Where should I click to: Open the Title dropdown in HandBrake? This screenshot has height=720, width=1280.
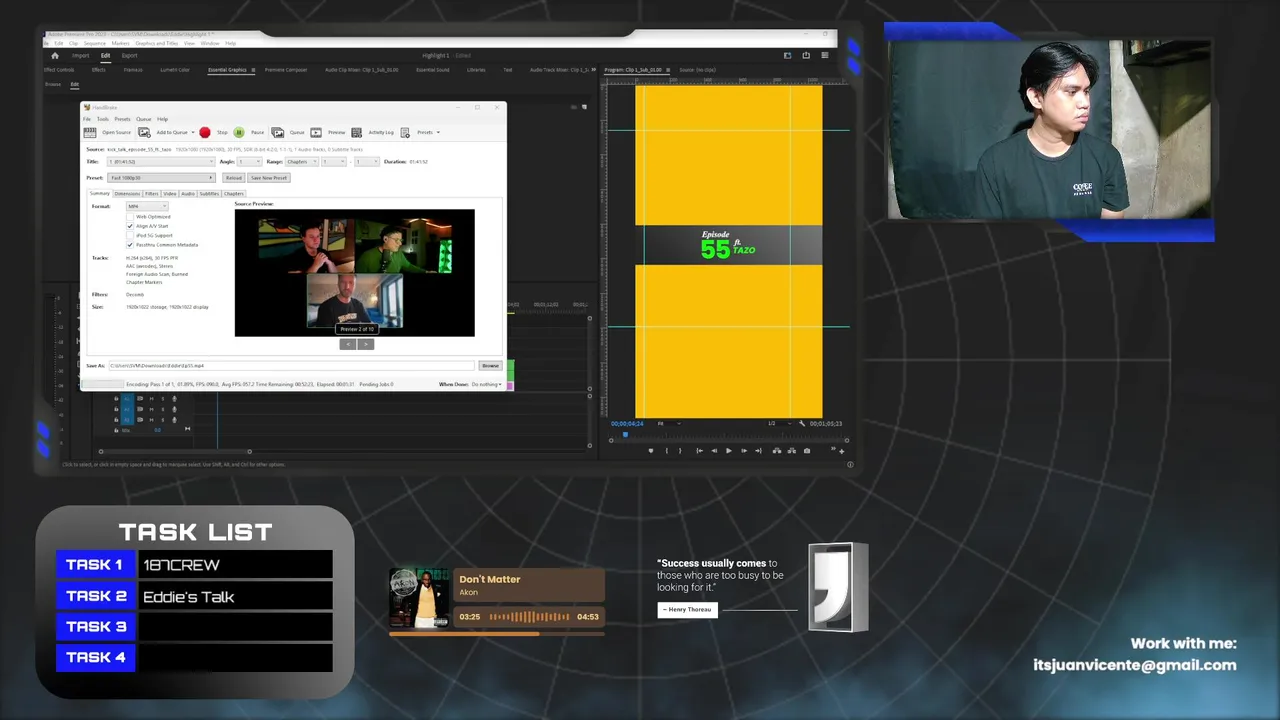pyautogui.click(x=160, y=162)
